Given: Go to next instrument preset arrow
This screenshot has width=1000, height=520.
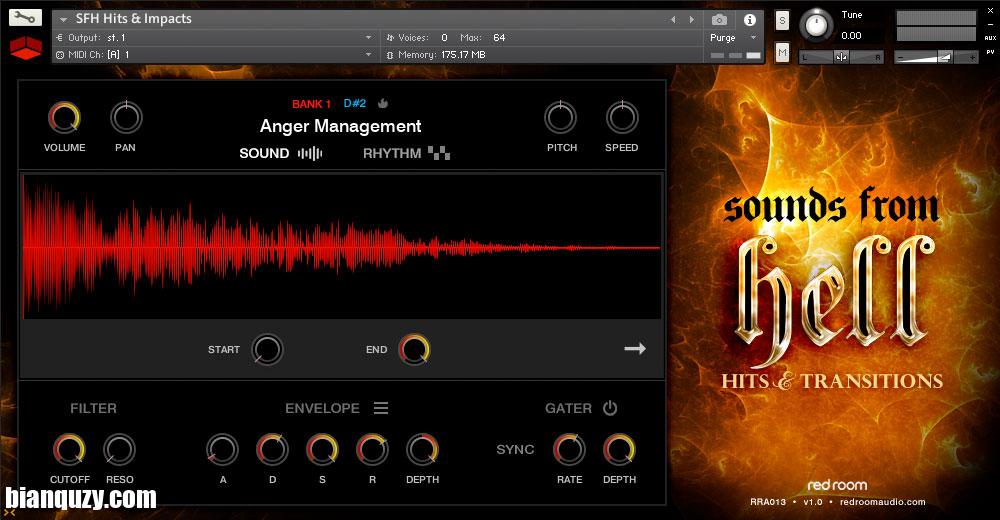Looking at the screenshot, I should pos(691,20).
